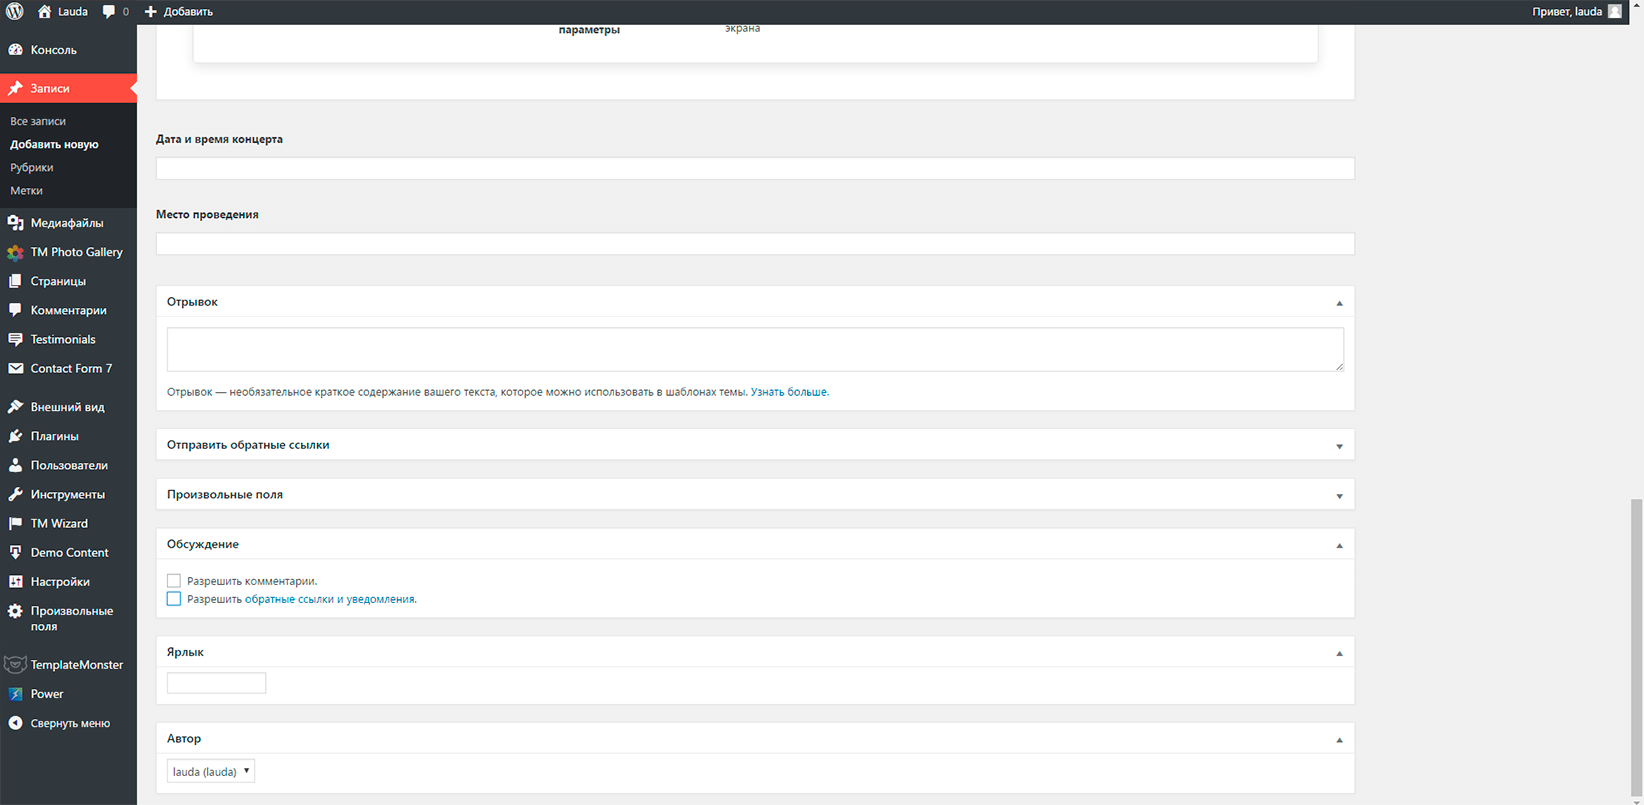This screenshot has height=805, width=1644.
Task: Collapse the Отрывок panel arrow
Action: [1339, 303]
